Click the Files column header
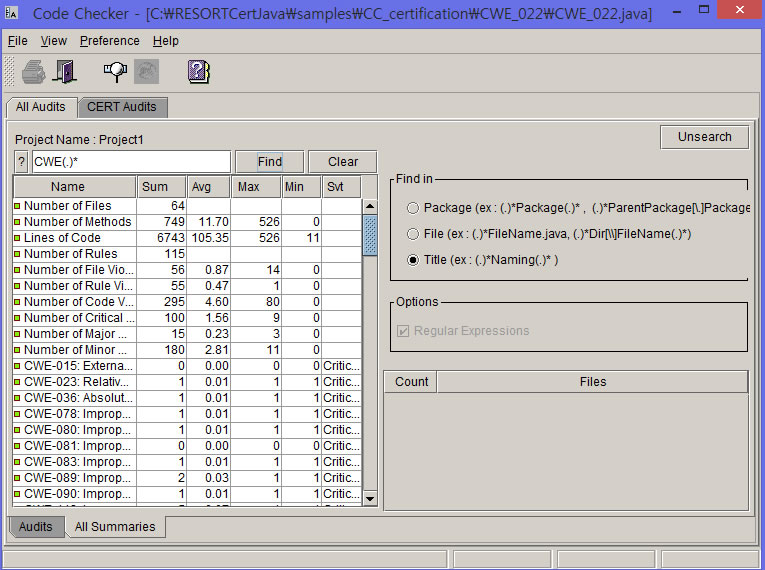This screenshot has width=765, height=570. [593, 382]
